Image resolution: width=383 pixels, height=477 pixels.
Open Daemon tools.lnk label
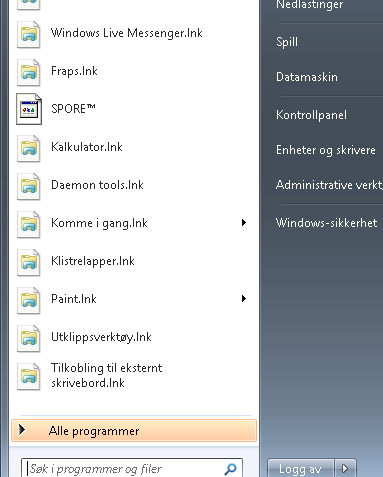click(x=97, y=185)
